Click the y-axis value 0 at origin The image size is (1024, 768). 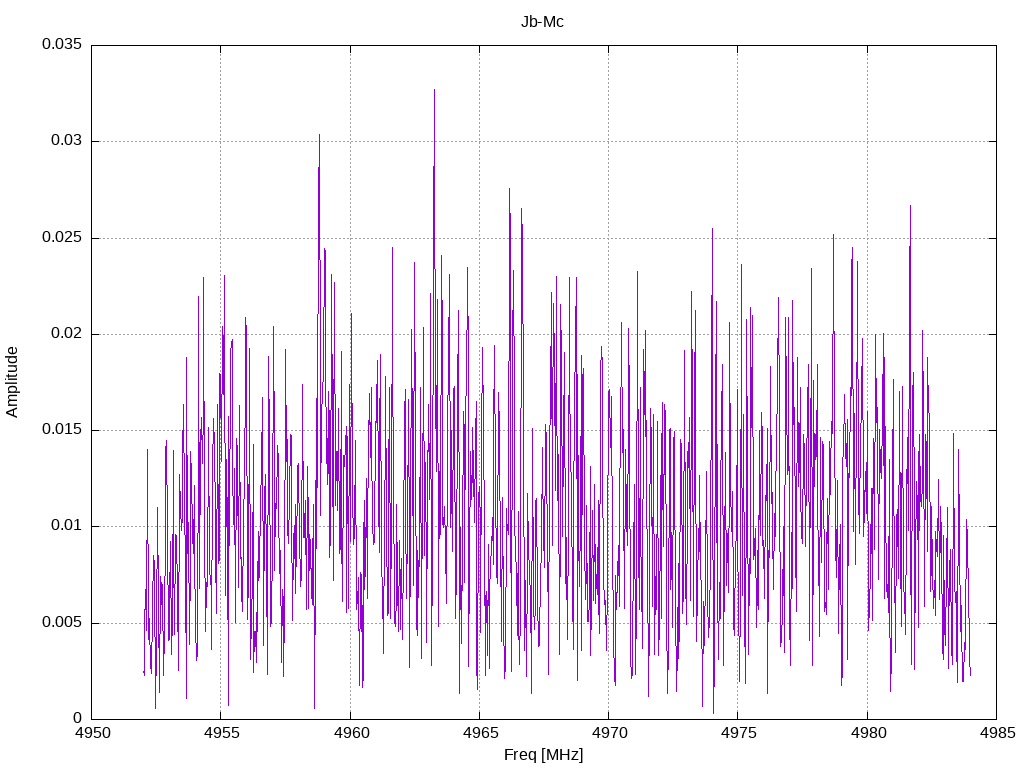click(78, 718)
